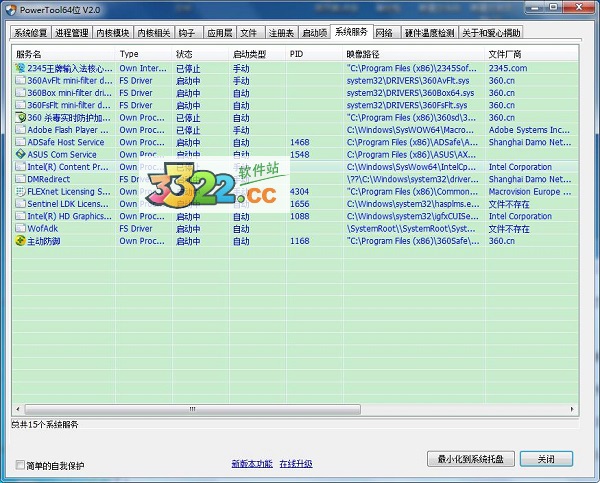This screenshot has height=483, width=600.
Task: Switch to the 系统修复 tab
Action: (x=31, y=33)
